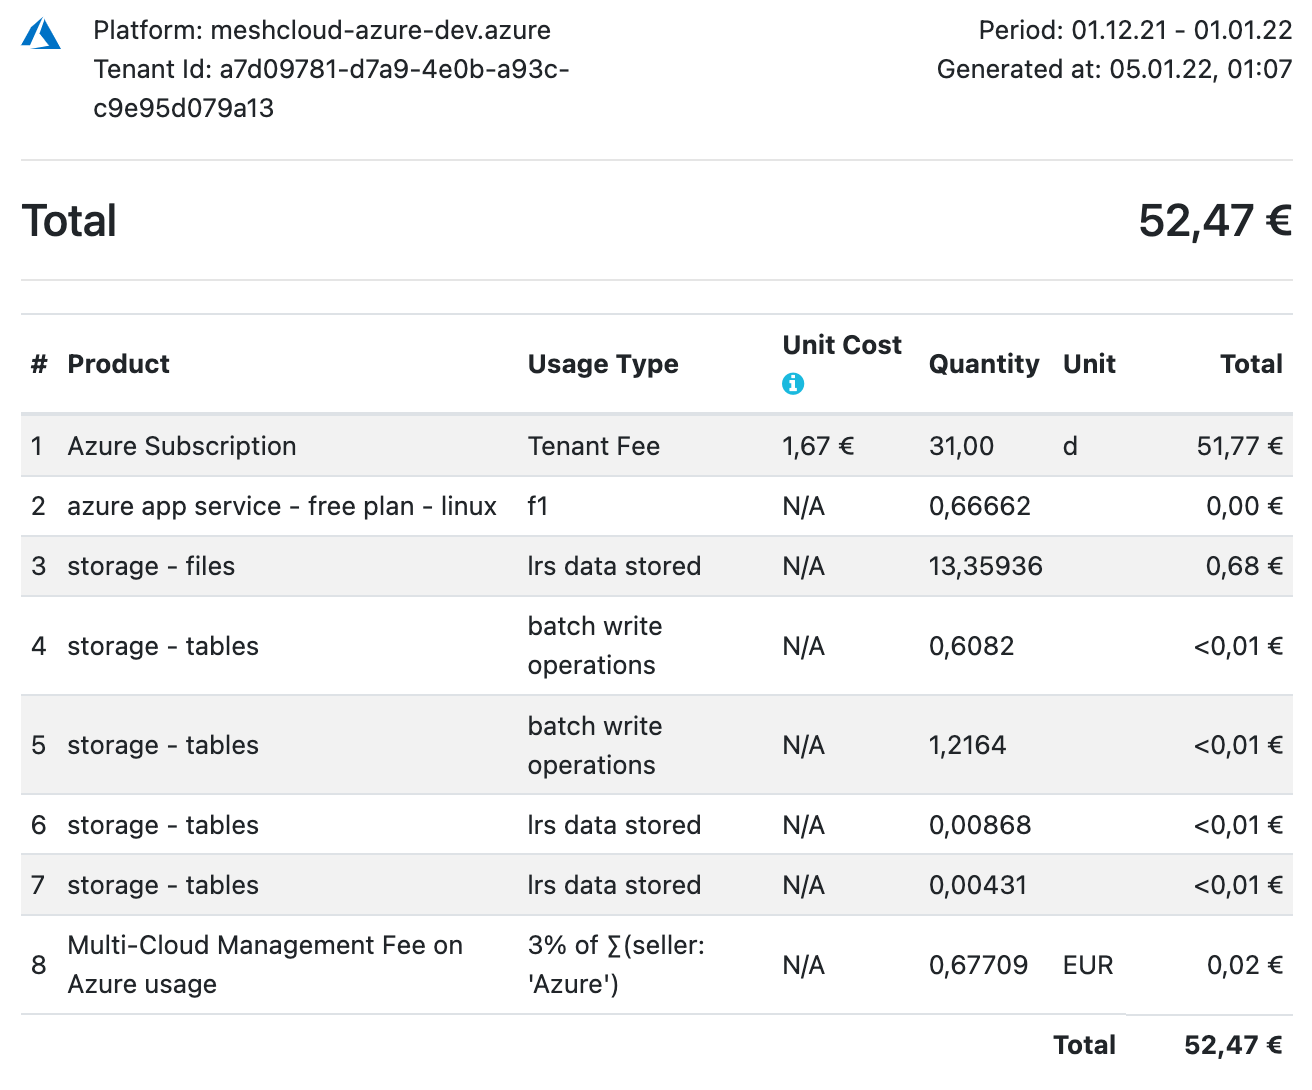Click the 0,6082 quantity value
Viewport: 1312px width, 1090px height.
point(971,646)
